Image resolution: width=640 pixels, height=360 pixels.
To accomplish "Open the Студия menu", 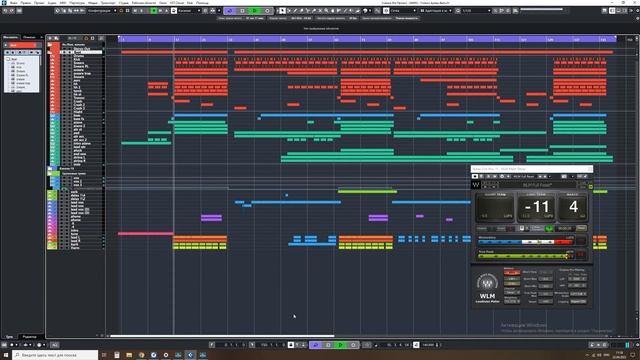I will pyautogui.click(x=123, y=2).
